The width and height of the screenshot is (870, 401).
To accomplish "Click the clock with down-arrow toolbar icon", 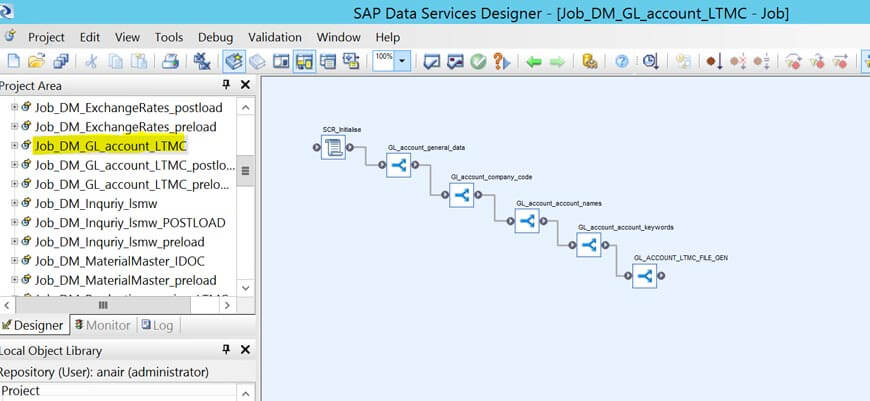I will [x=650, y=62].
